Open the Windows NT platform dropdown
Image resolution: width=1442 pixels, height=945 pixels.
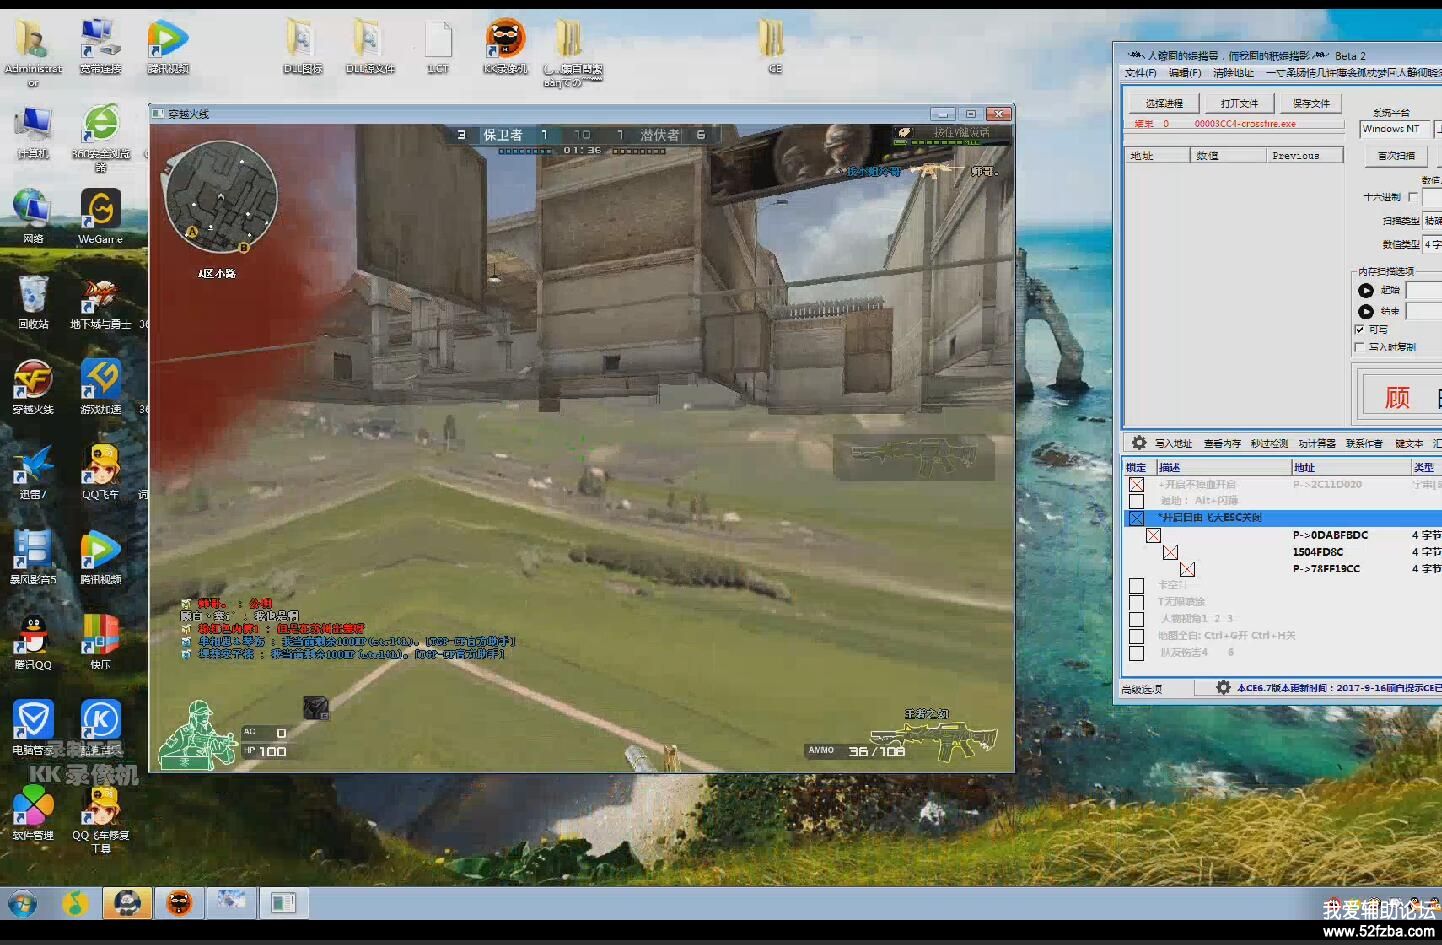click(x=1395, y=129)
